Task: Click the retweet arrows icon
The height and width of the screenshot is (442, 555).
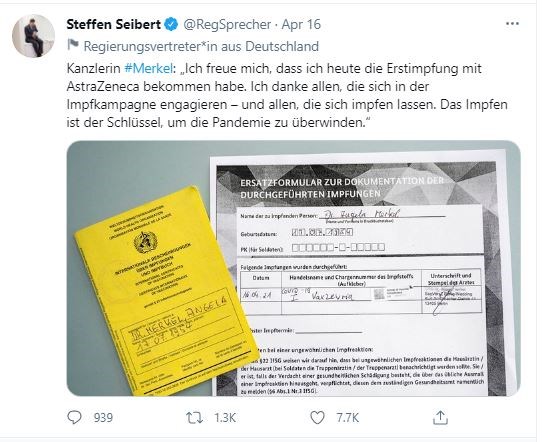Action: click(x=195, y=418)
